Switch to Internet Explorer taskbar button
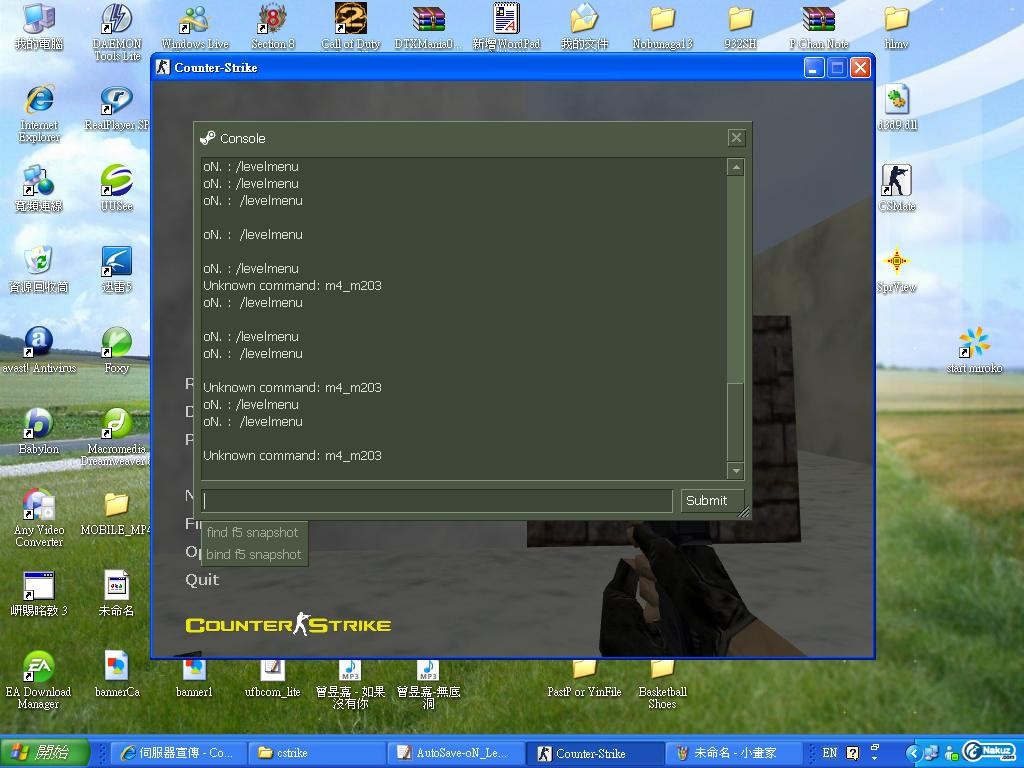The image size is (1024, 768). tap(178, 753)
